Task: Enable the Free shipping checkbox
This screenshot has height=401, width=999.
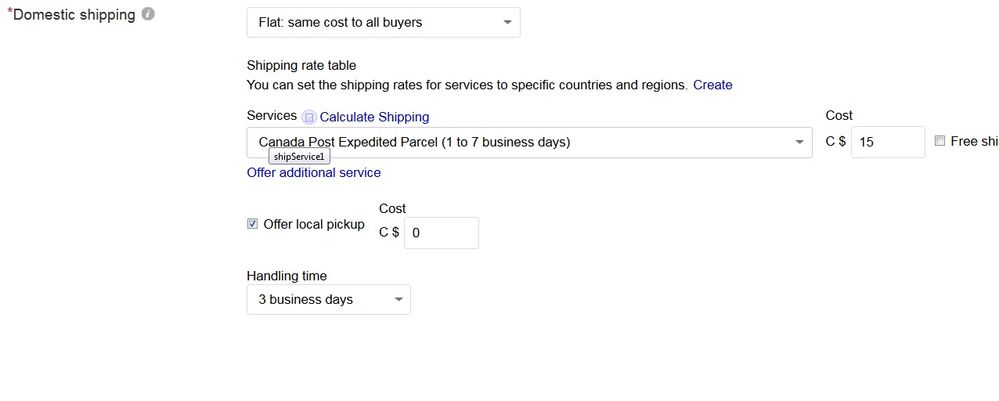Action: (939, 141)
